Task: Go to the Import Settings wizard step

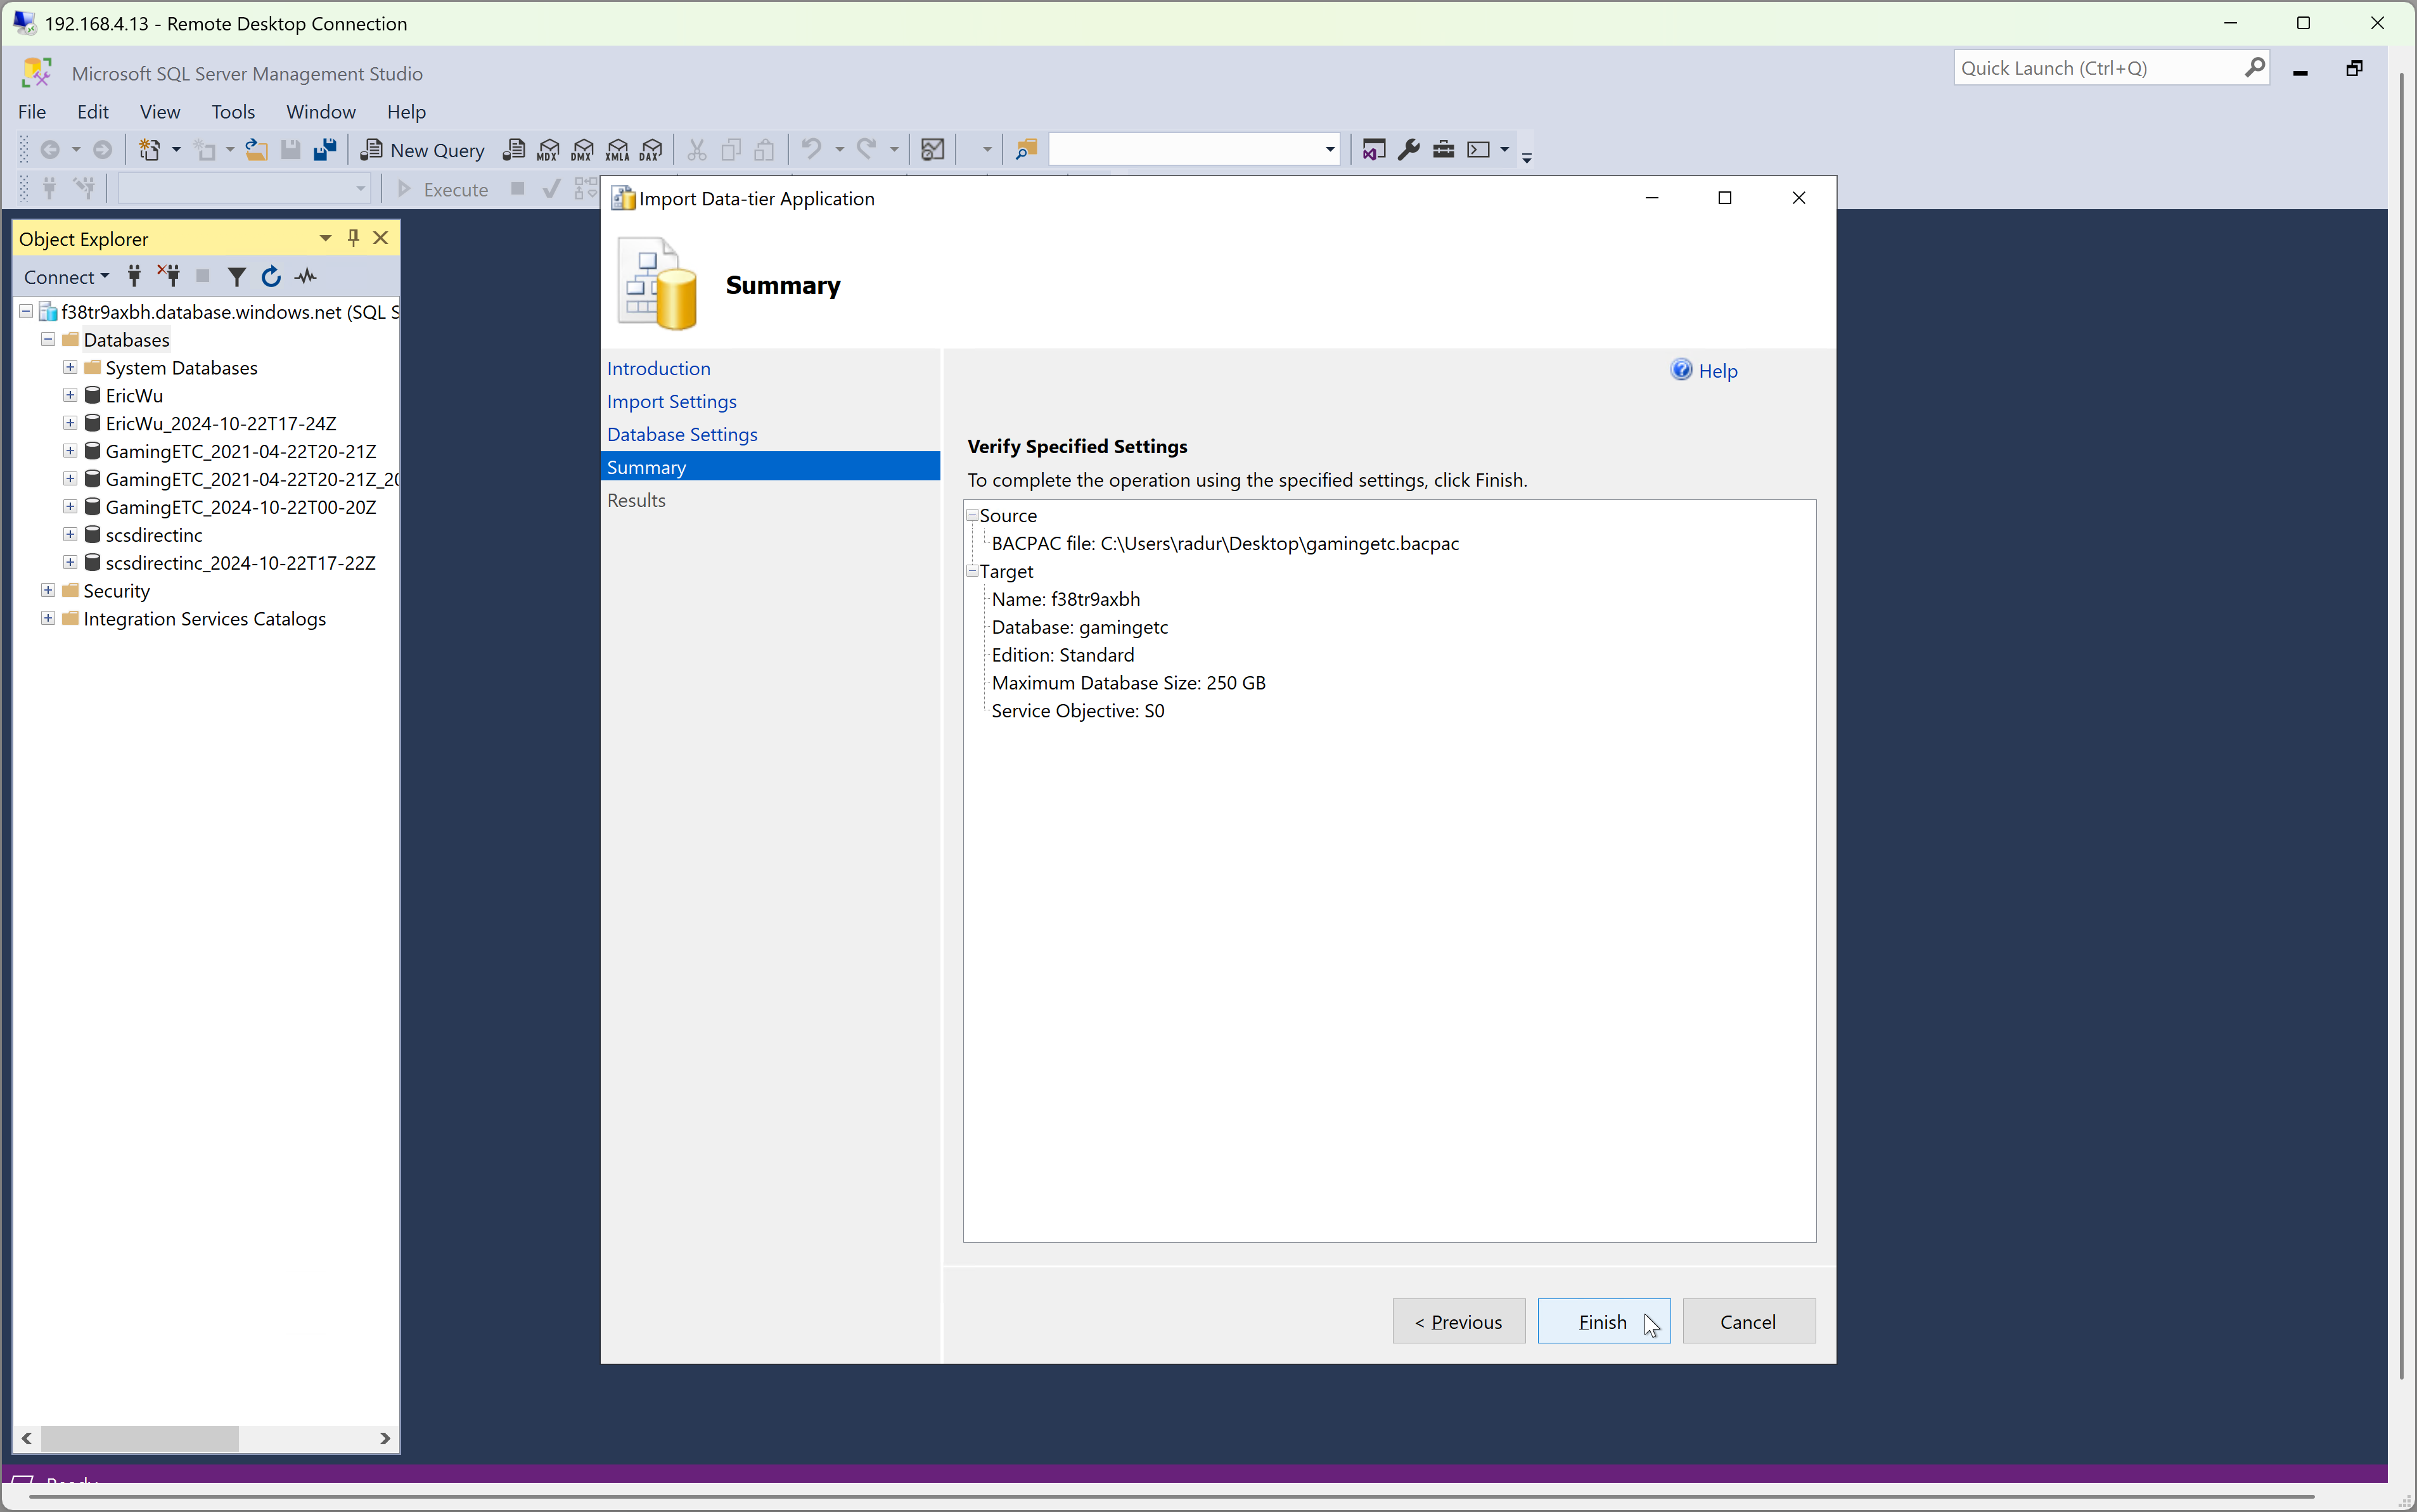Action: click(672, 401)
